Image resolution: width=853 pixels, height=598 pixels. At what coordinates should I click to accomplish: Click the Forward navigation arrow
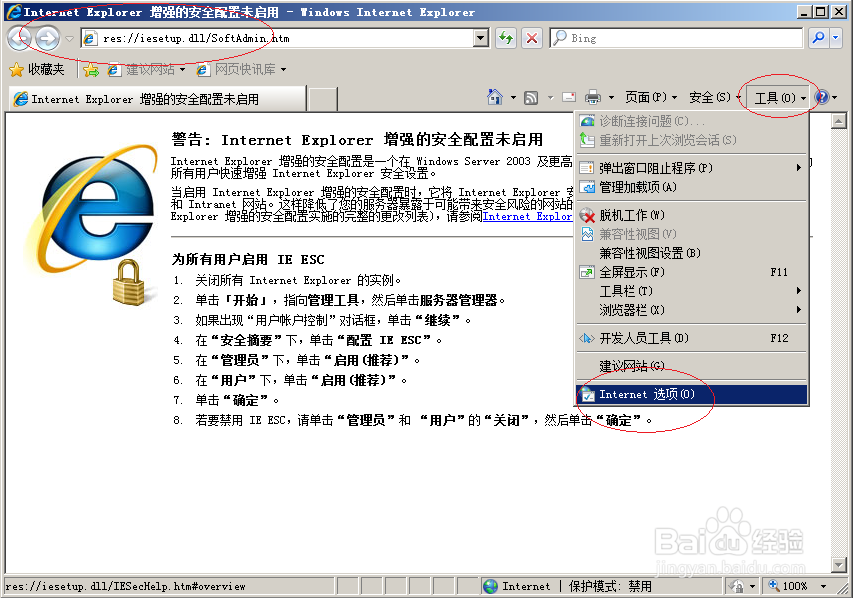click(x=47, y=38)
